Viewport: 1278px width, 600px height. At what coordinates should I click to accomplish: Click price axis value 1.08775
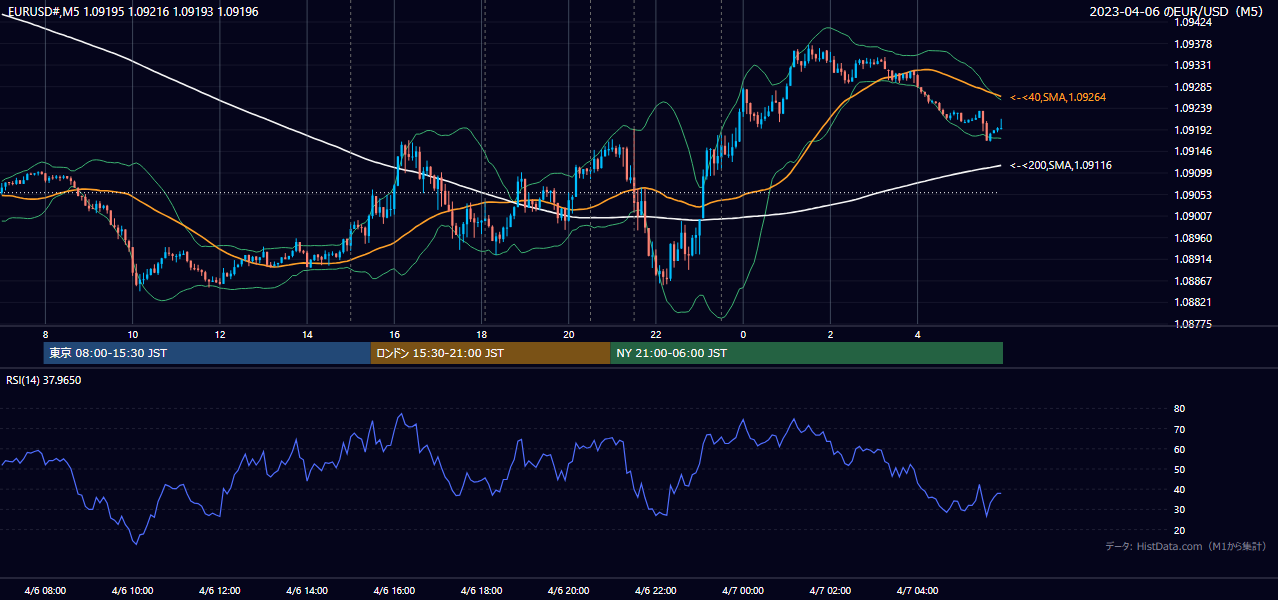coord(1193,324)
